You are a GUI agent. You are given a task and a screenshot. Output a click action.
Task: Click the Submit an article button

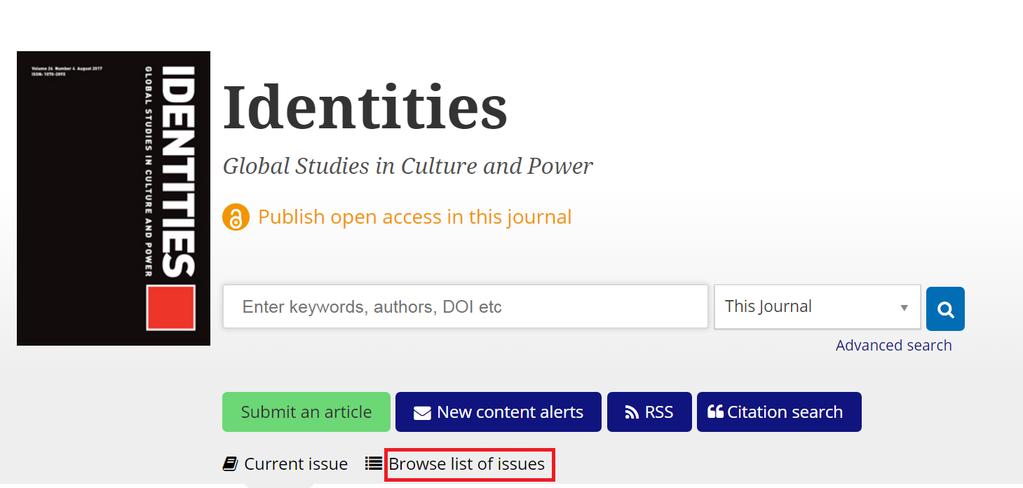point(306,412)
